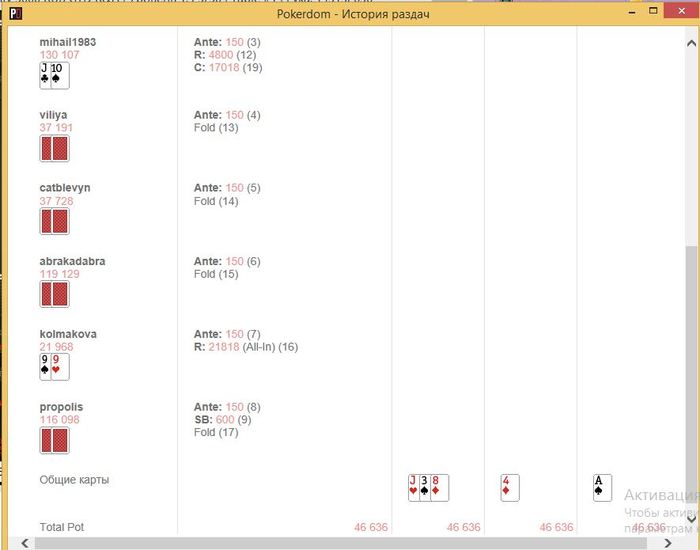Click stack value 130 107
Screen dimensions: 700x550
pos(59,55)
